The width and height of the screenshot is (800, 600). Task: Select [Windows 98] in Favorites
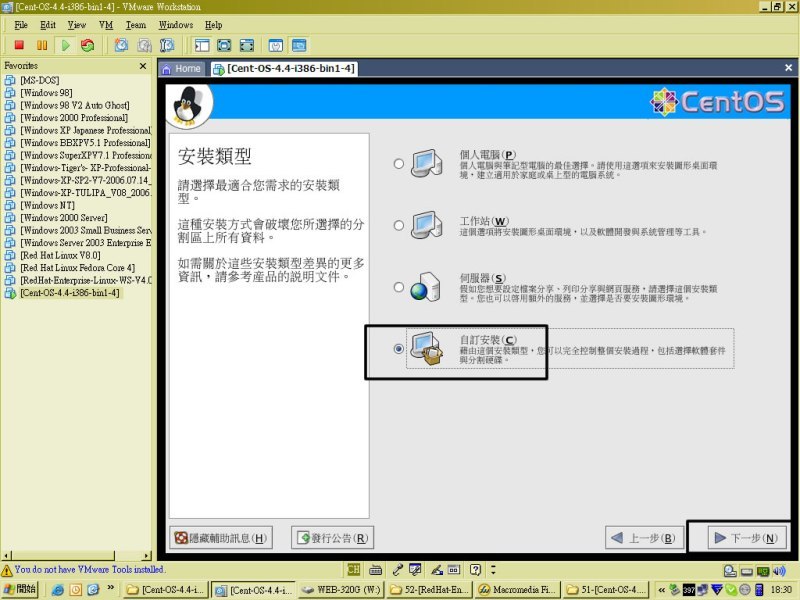coord(46,93)
